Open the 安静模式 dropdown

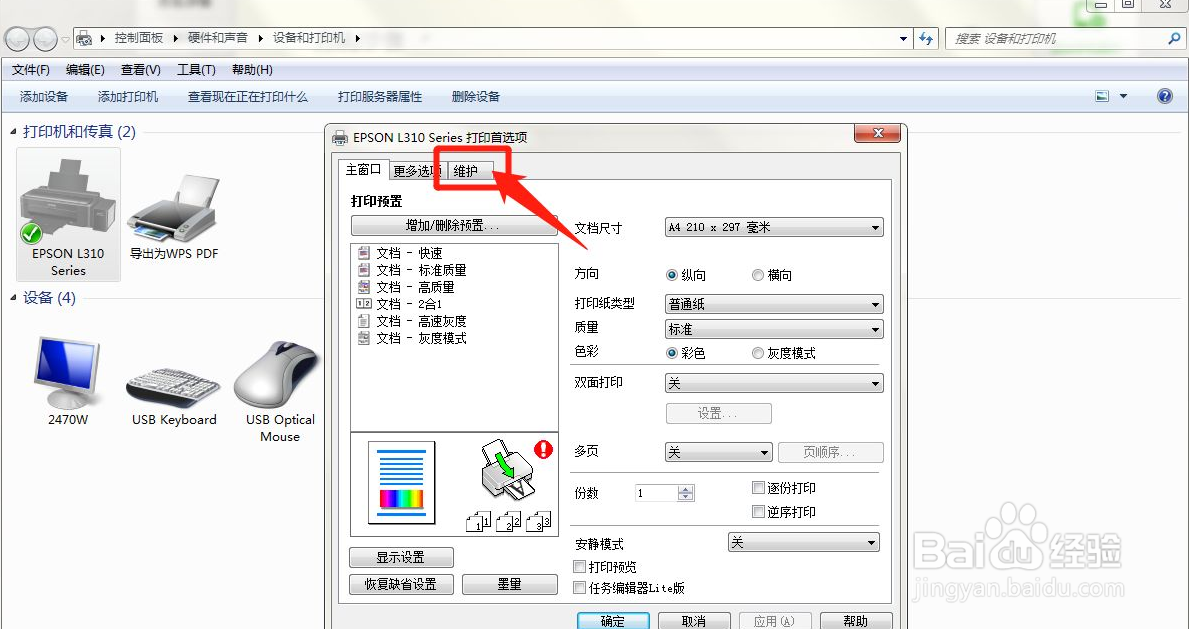point(803,543)
